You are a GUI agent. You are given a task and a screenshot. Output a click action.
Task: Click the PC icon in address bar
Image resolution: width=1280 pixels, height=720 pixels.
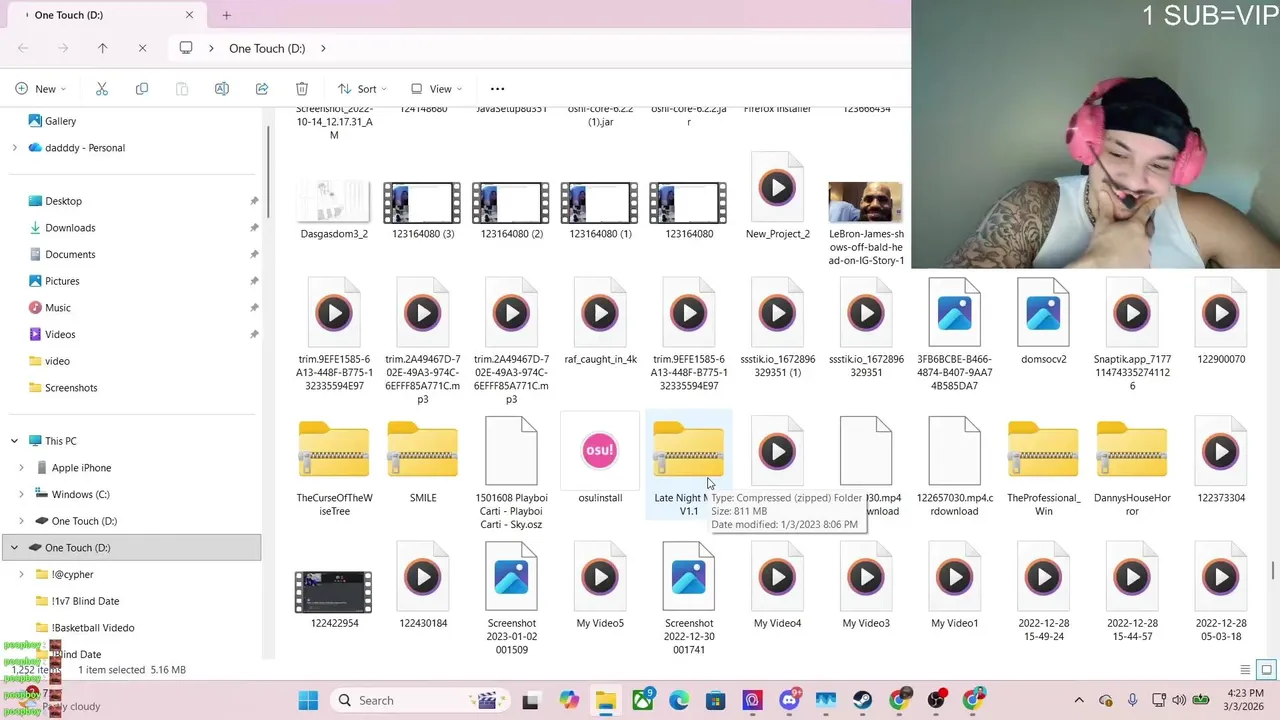[x=186, y=48]
